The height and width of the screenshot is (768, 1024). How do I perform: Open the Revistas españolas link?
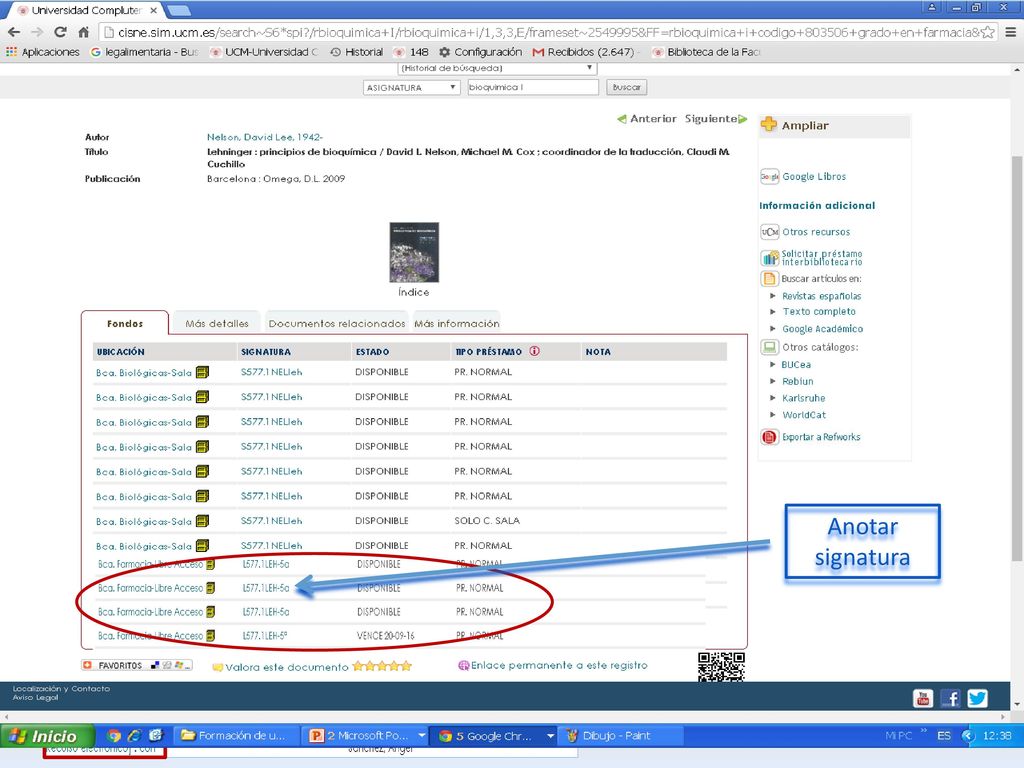(822, 296)
